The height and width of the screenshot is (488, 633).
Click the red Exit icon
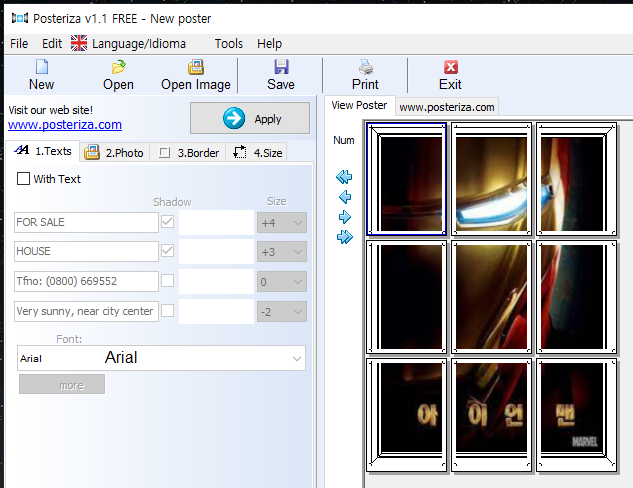451,67
